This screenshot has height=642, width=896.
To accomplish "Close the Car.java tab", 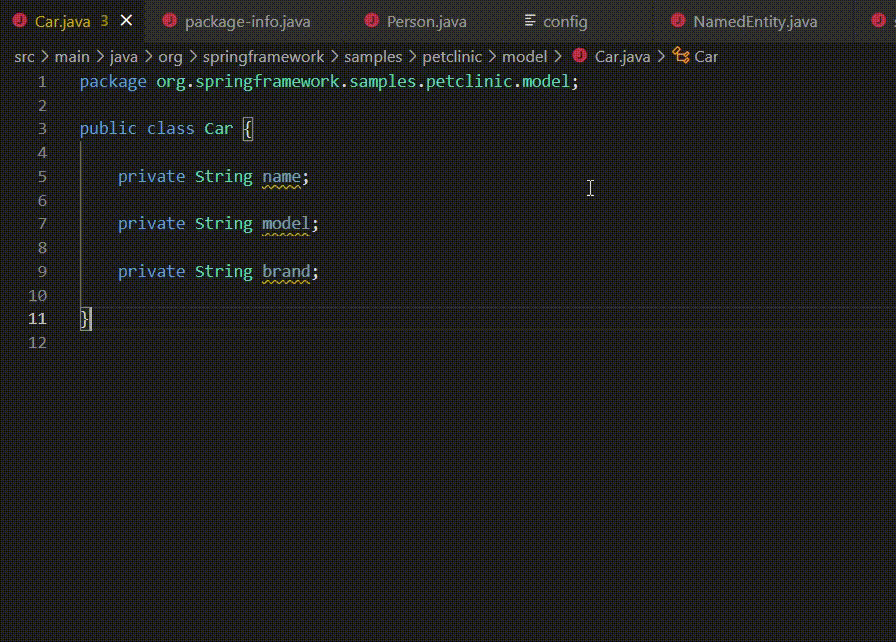I will pos(125,18).
